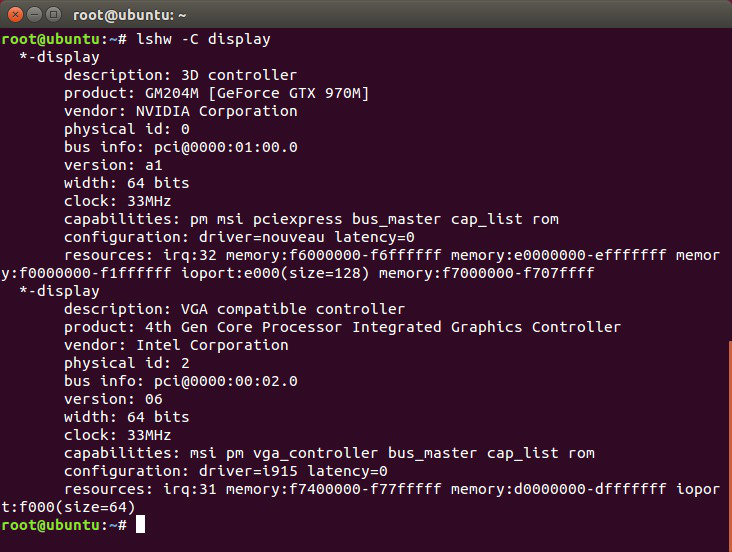Image resolution: width=732 pixels, height=552 pixels.
Task: Click the 4th Gen Core Processor product line
Action: (343, 327)
